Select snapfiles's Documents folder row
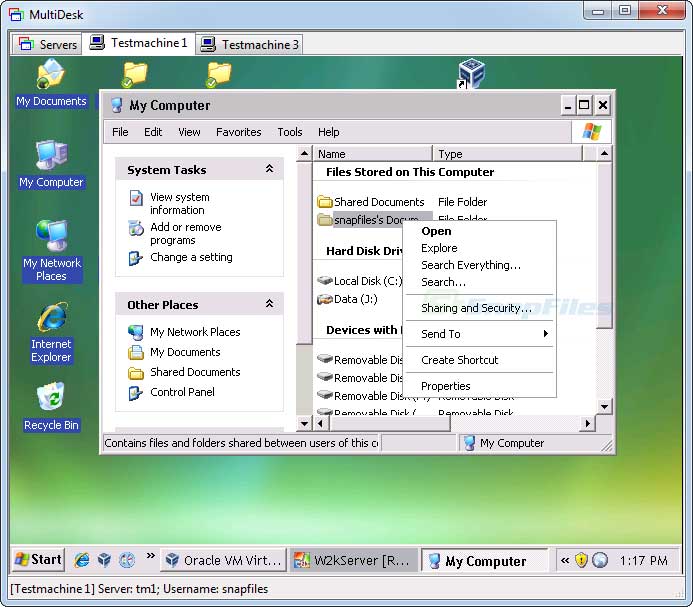This screenshot has height=607, width=693. coord(375,220)
